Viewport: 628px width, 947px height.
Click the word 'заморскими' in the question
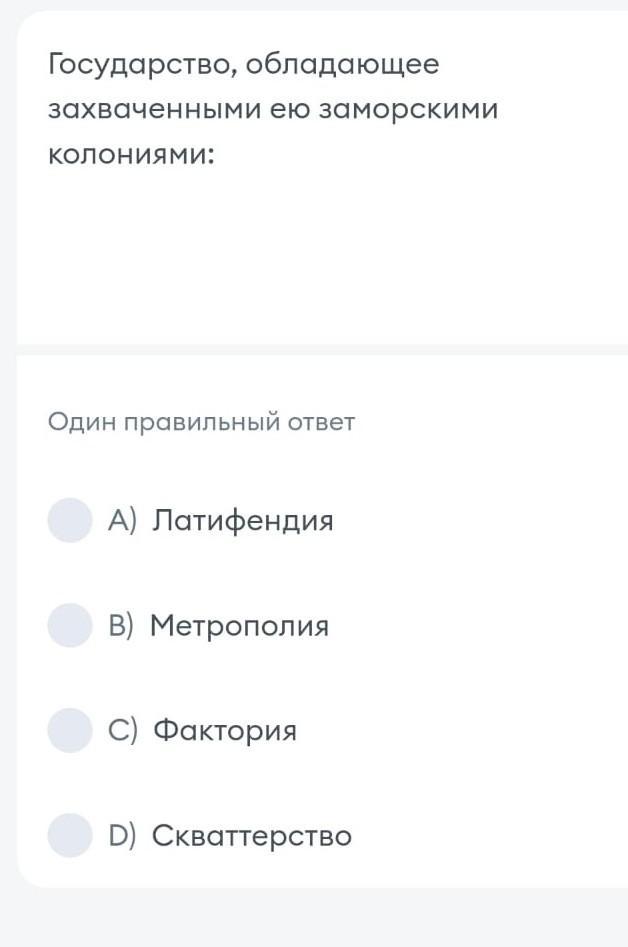407,110
